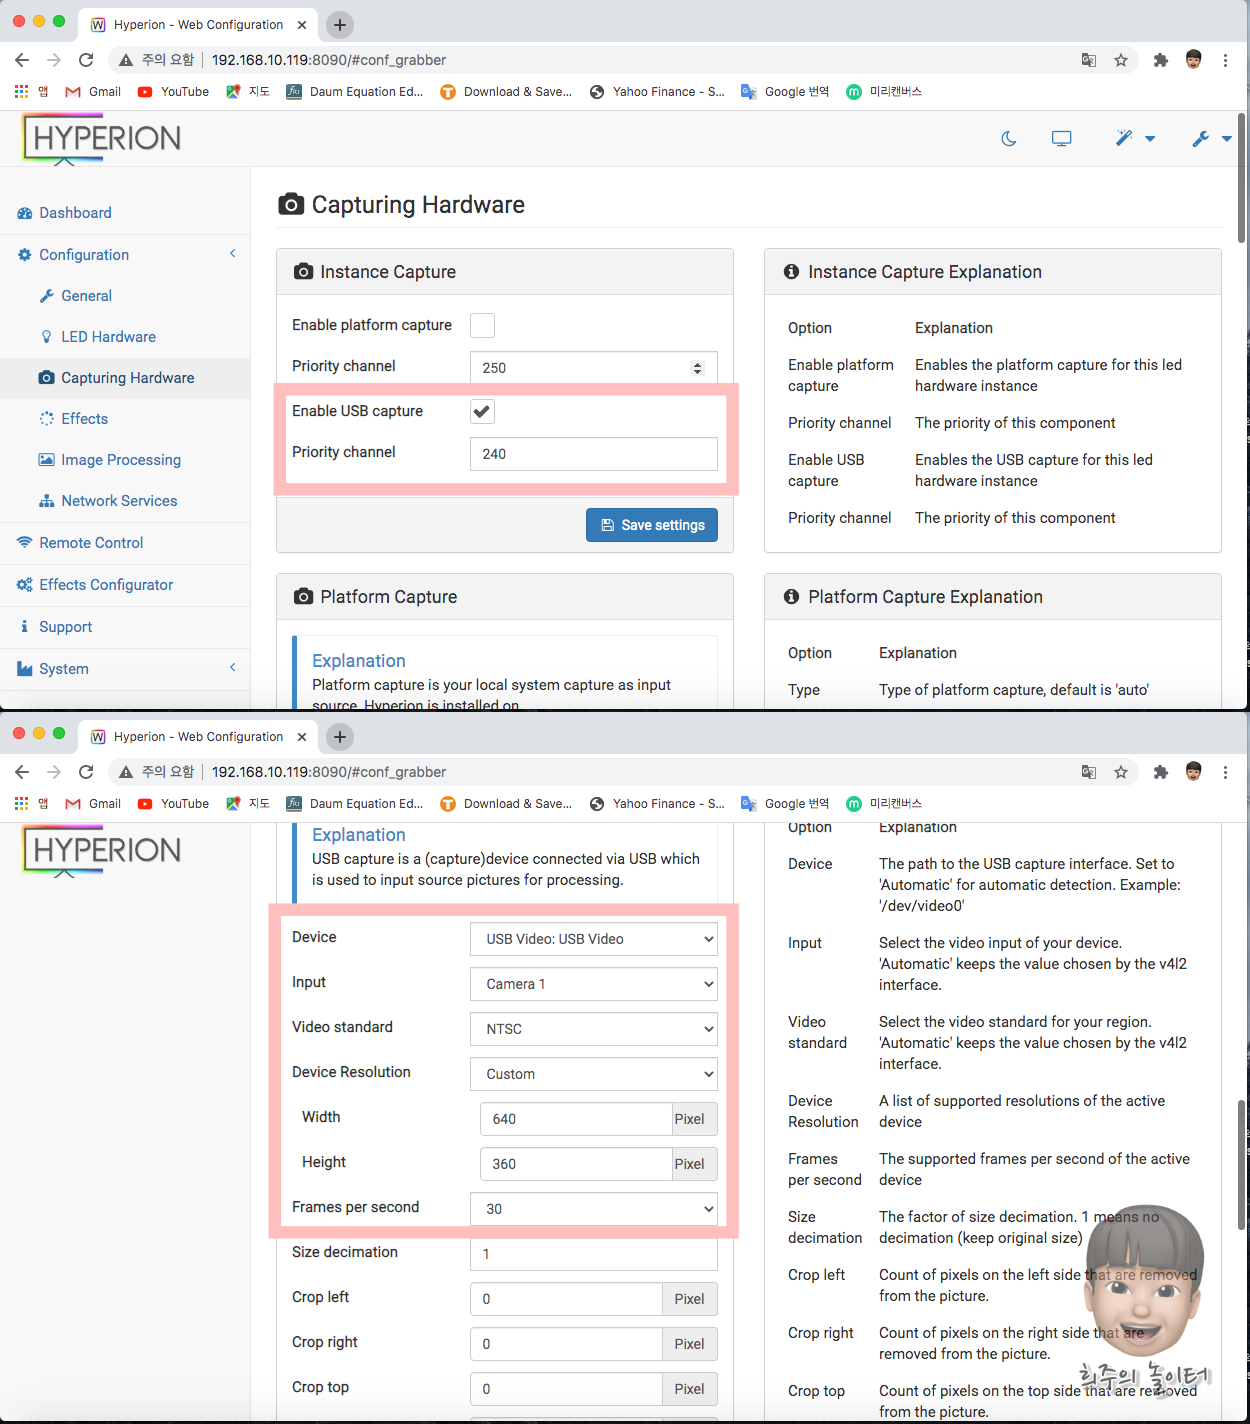Open extensions puzzle icon in top window
Image resolution: width=1250 pixels, height=1424 pixels.
point(1161,60)
